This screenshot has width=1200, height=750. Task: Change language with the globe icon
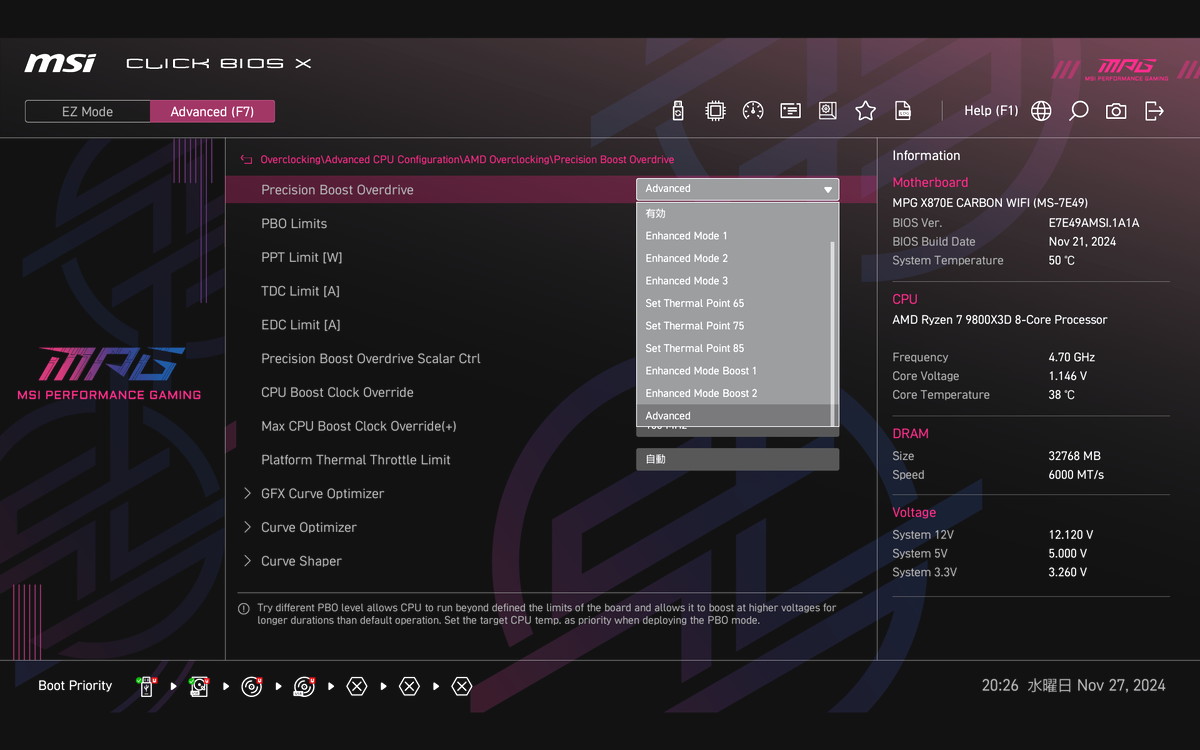click(x=1041, y=111)
